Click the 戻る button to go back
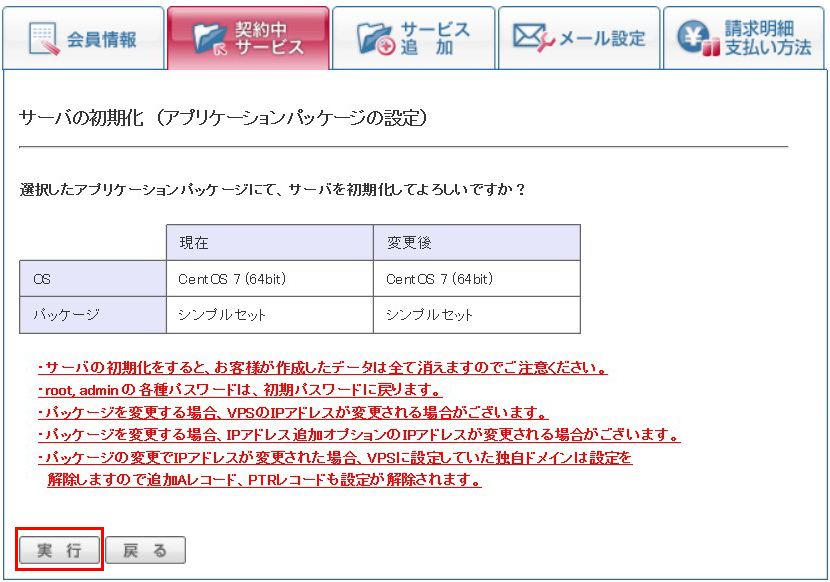The height and width of the screenshot is (582, 830). [x=145, y=550]
